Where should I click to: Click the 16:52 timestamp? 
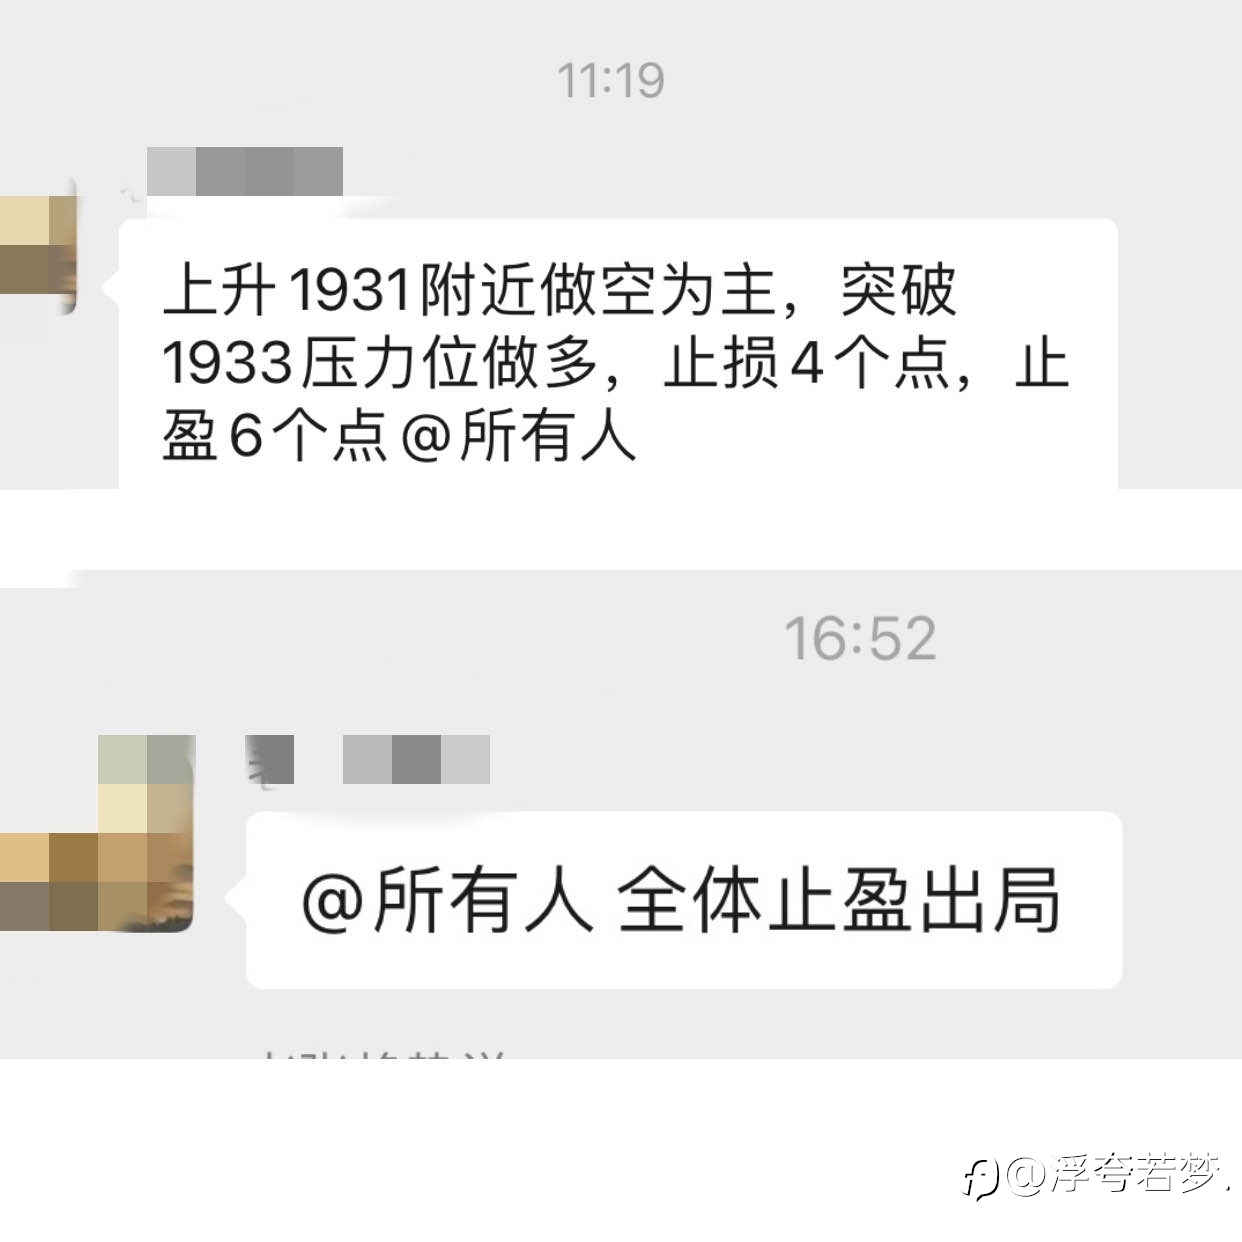(x=860, y=639)
